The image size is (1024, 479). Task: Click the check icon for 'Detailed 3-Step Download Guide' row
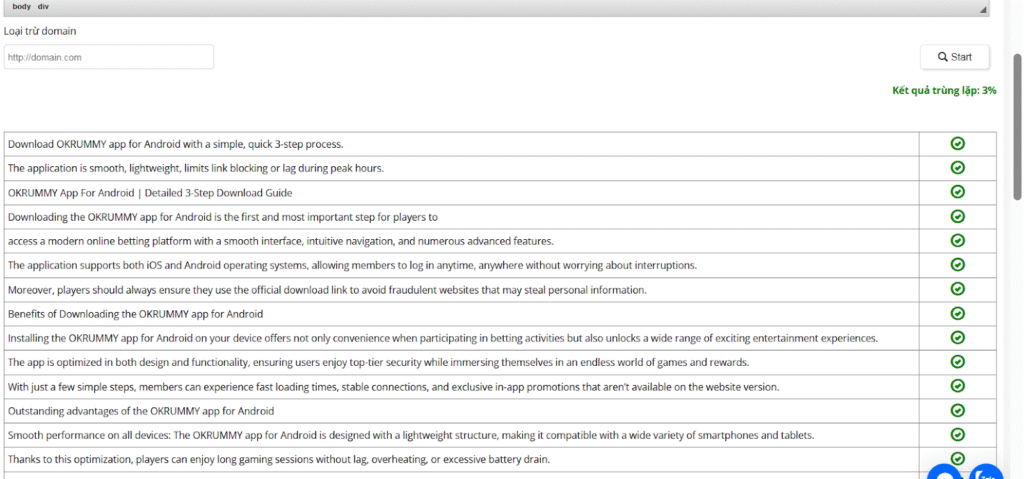(957, 192)
